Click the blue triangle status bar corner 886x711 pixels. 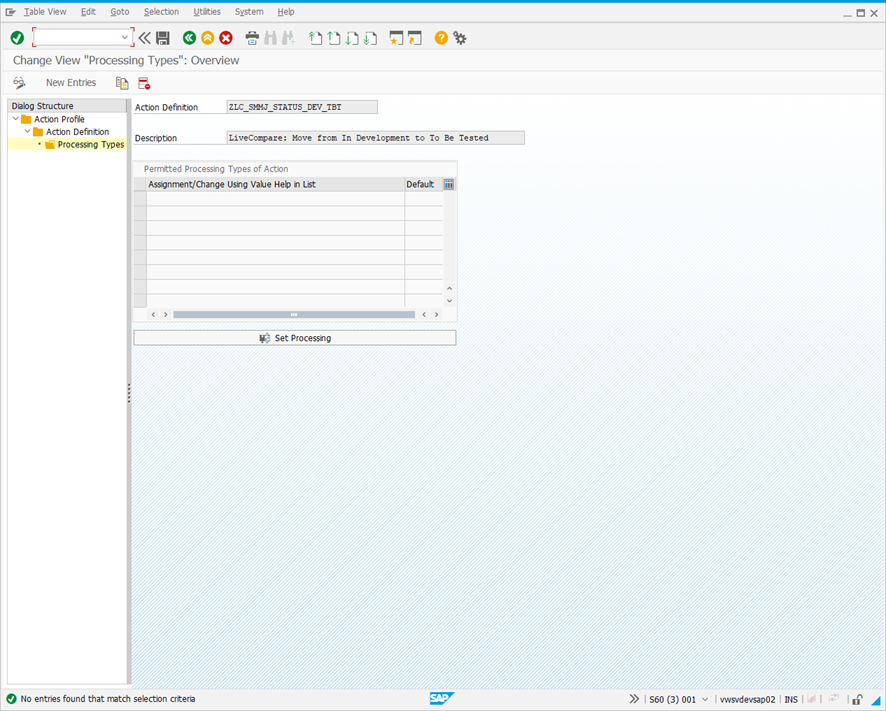pyautogui.click(x=876, y=701)
